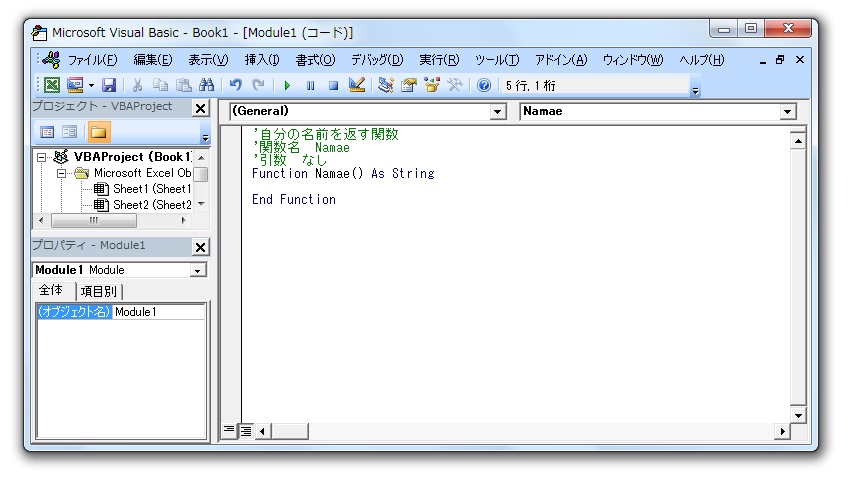Collapse the VBAProject (Book1) tree node
The image size is (852, 482).
41,158
